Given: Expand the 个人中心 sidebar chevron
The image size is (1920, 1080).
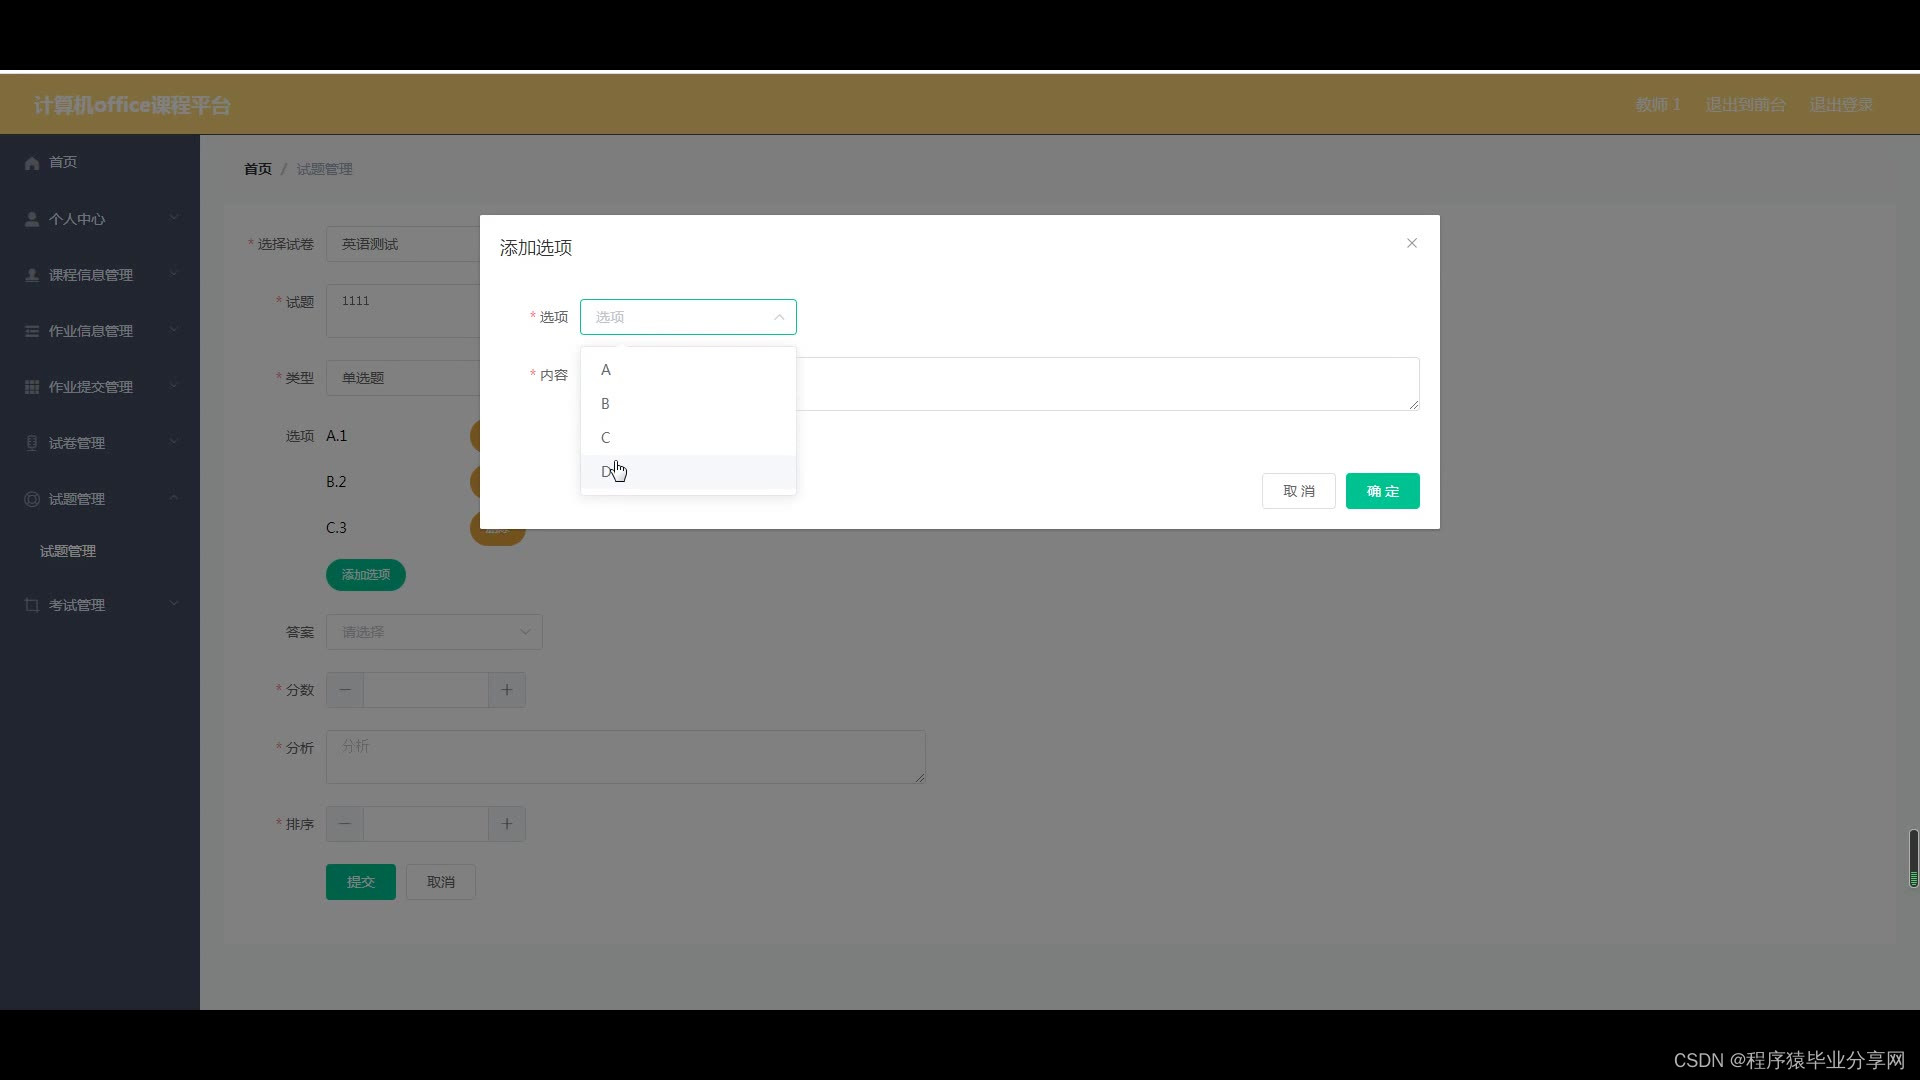Looking at the screenshot, I should click(x=174, y=218).
